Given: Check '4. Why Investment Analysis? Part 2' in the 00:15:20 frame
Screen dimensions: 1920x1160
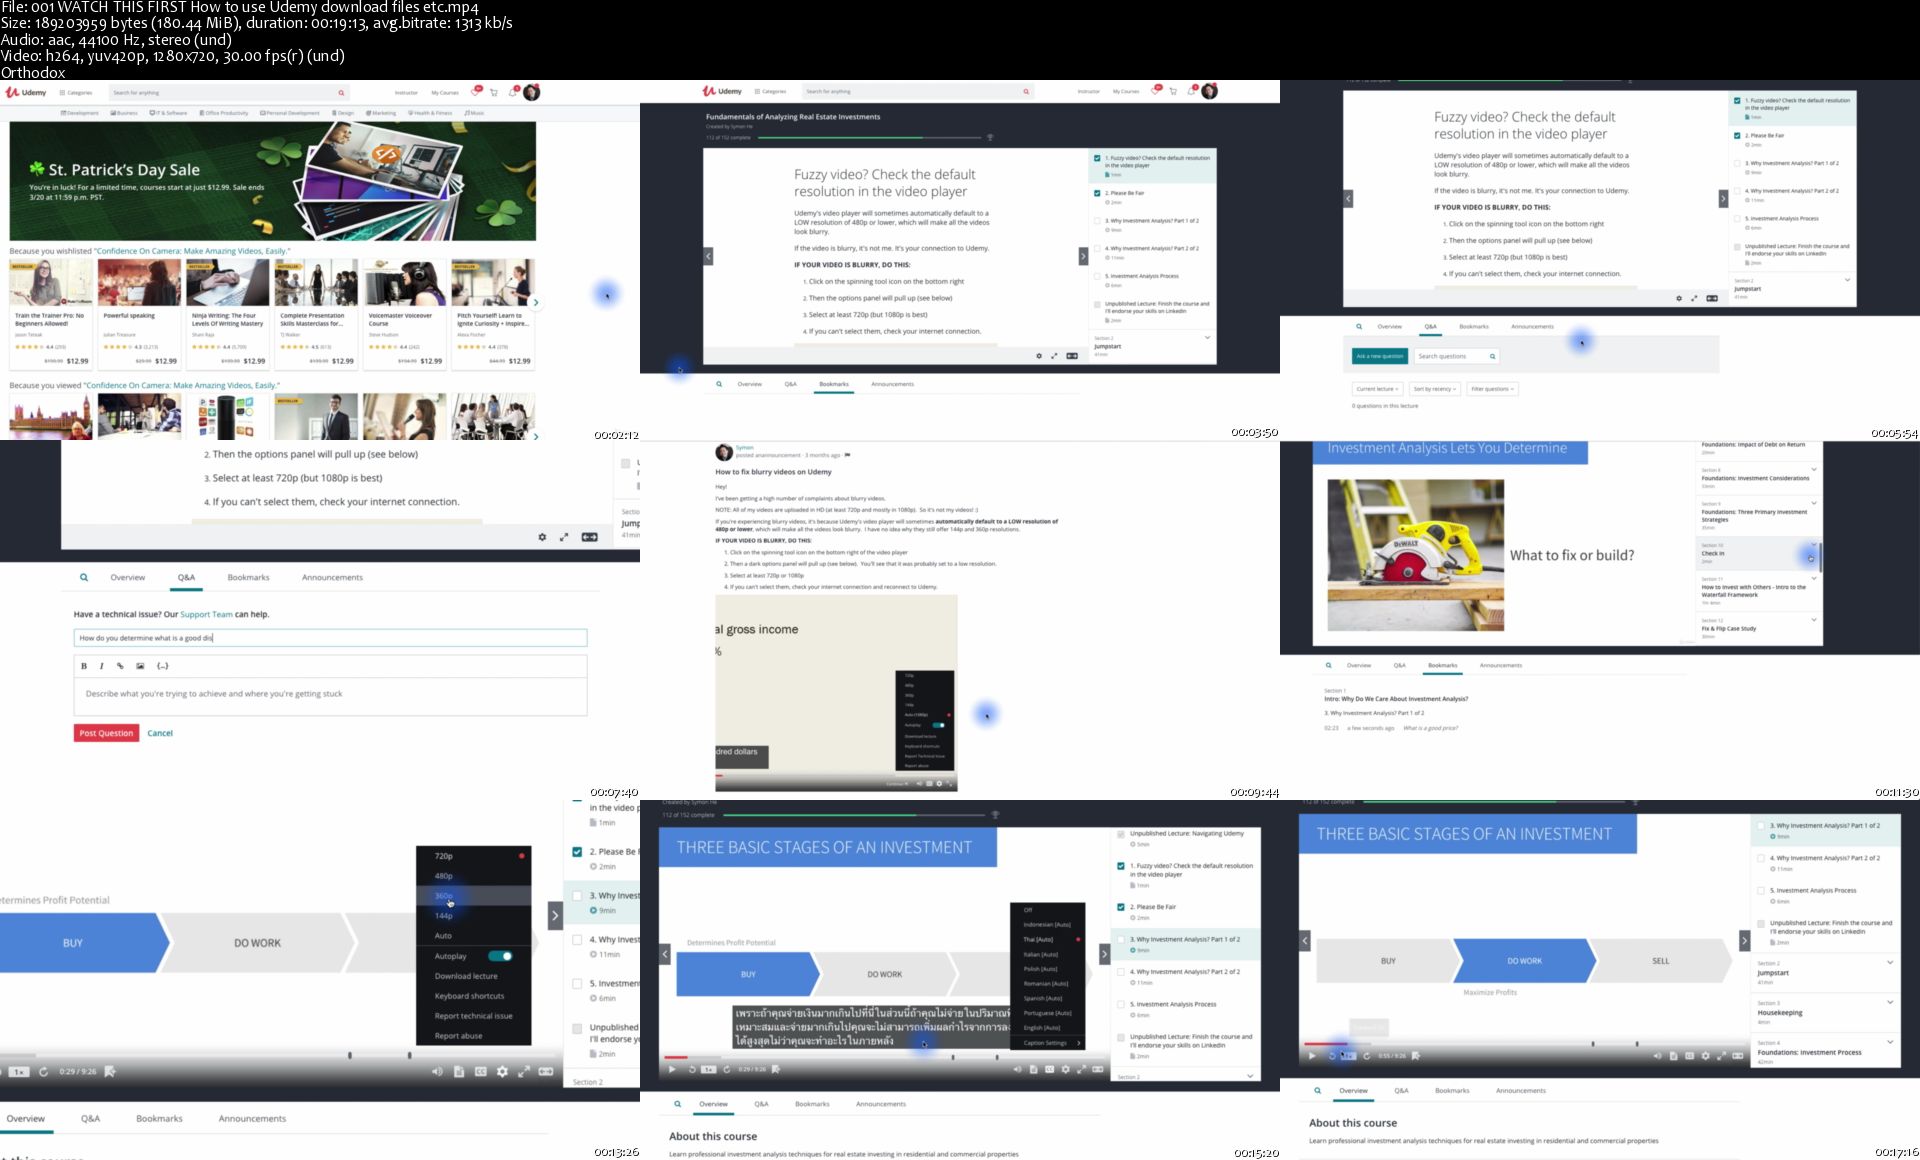Looking at the screenshot, I should [1120, 972].
